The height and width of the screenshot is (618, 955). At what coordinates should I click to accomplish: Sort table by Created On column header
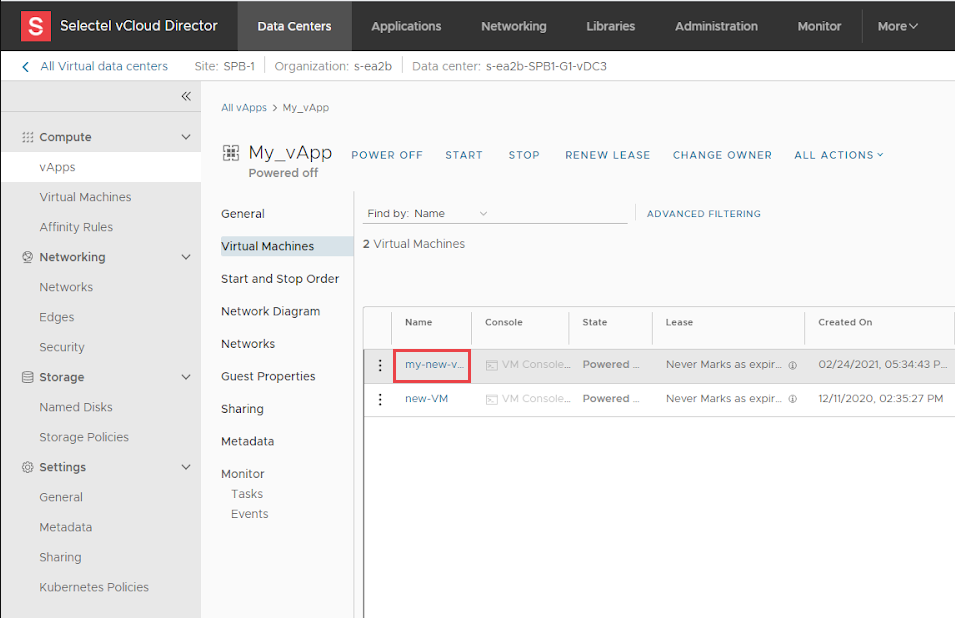tap(845, 322)
